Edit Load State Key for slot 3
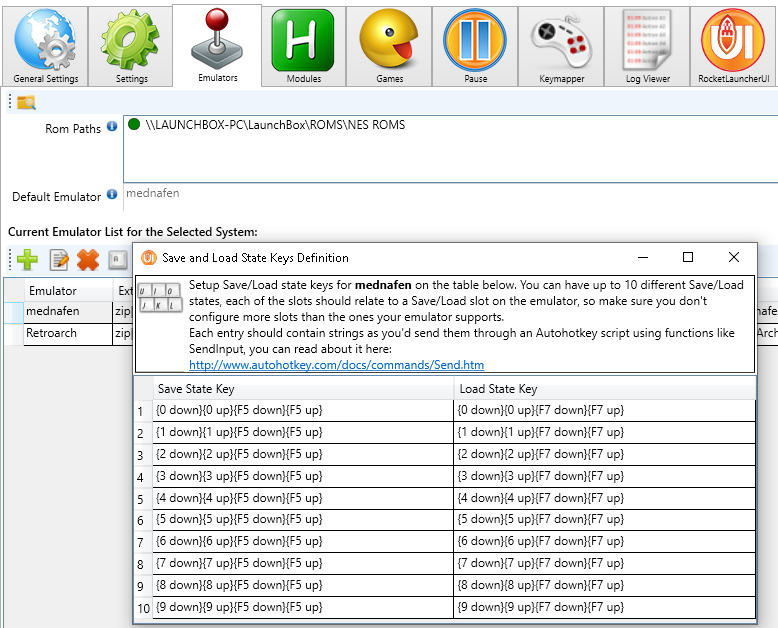This screenshot has height=628, width=778. pyautogui.click(x=605, y=454)
